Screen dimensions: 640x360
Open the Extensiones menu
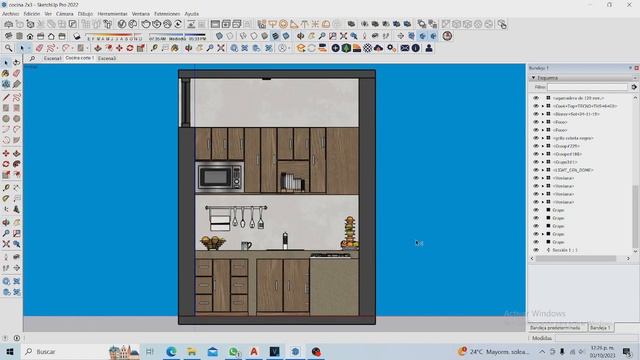tap(167, 13)
